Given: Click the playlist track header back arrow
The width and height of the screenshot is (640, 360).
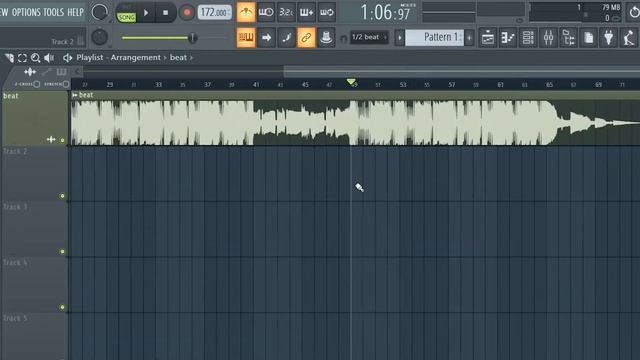Looking at the screenshot, I should 77,72.
